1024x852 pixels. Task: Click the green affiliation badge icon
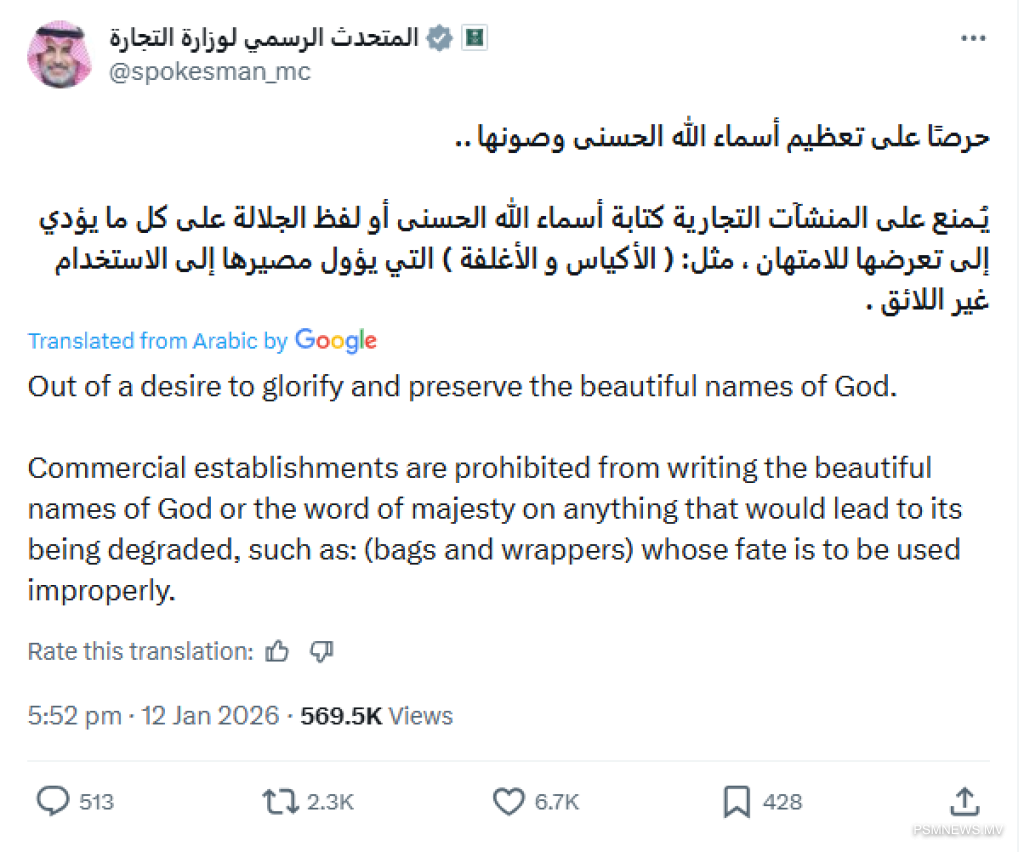(473, 38)
